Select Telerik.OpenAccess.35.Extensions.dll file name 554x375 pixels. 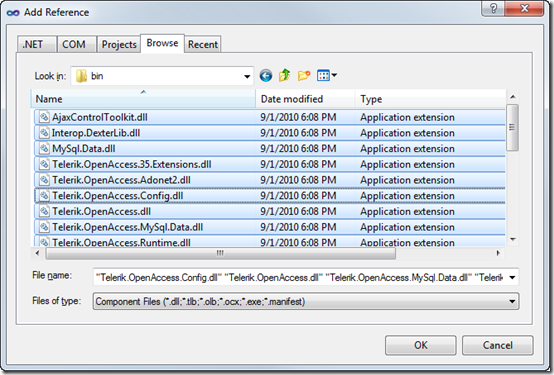pyautogui.click(x=132, y=164)
